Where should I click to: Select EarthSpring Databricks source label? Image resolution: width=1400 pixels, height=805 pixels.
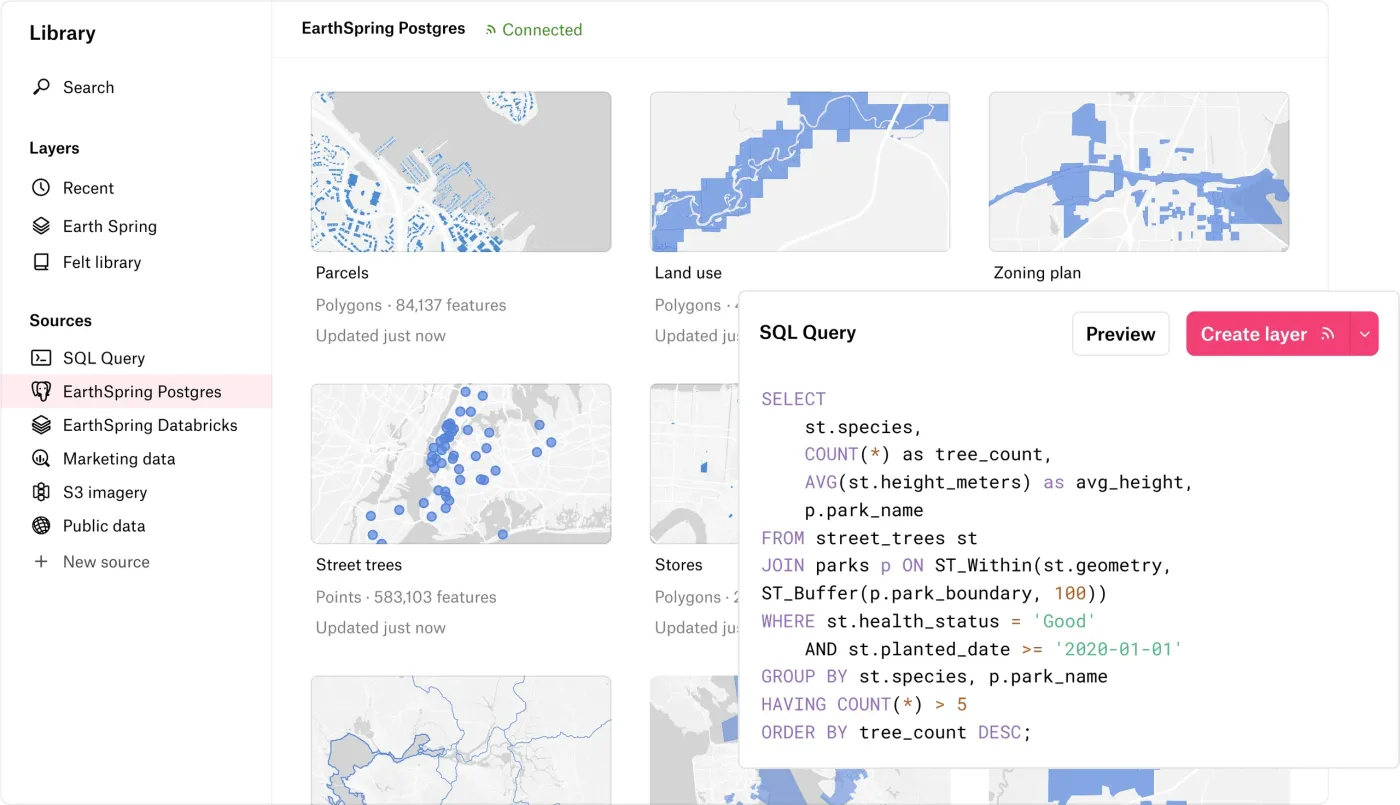coord(150,425)
